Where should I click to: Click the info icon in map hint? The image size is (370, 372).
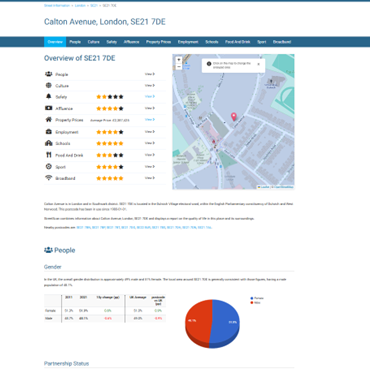pyautogui.click(x=209, y=64)
